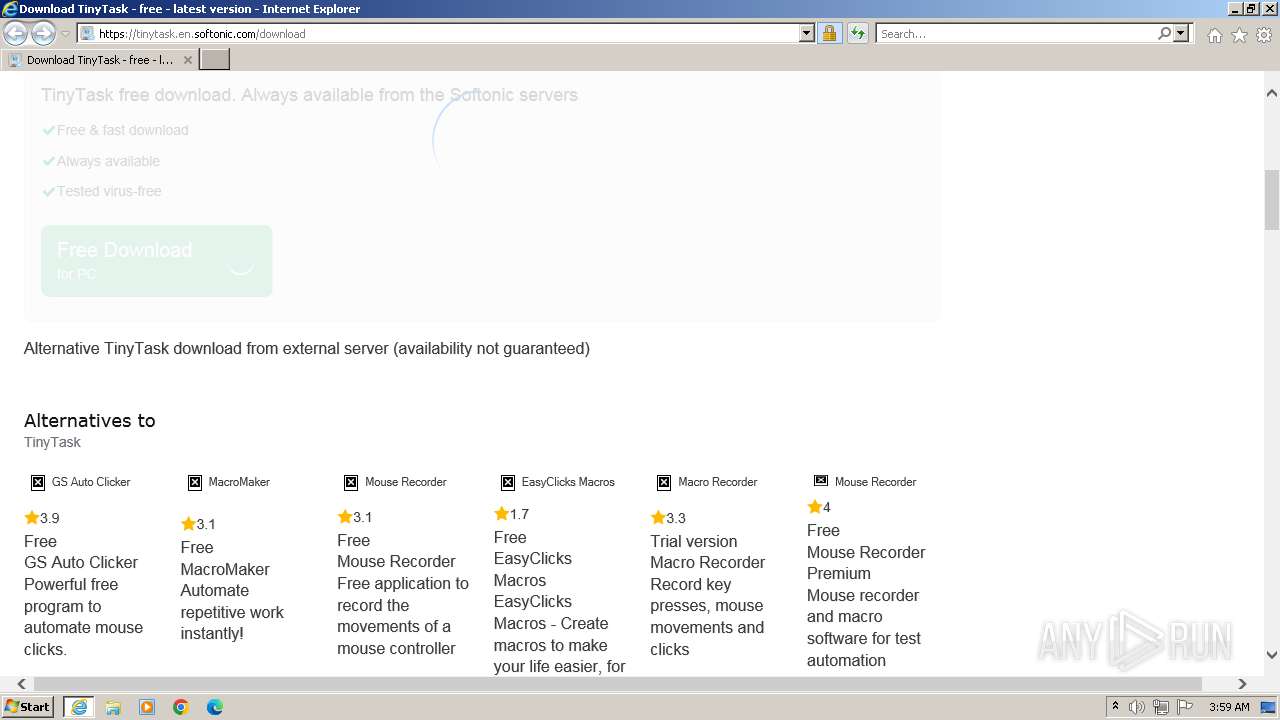Viewport: 1280px width, 720px height.
Task: Click the volume speaker tray icon
Action: pos(1137,707)
